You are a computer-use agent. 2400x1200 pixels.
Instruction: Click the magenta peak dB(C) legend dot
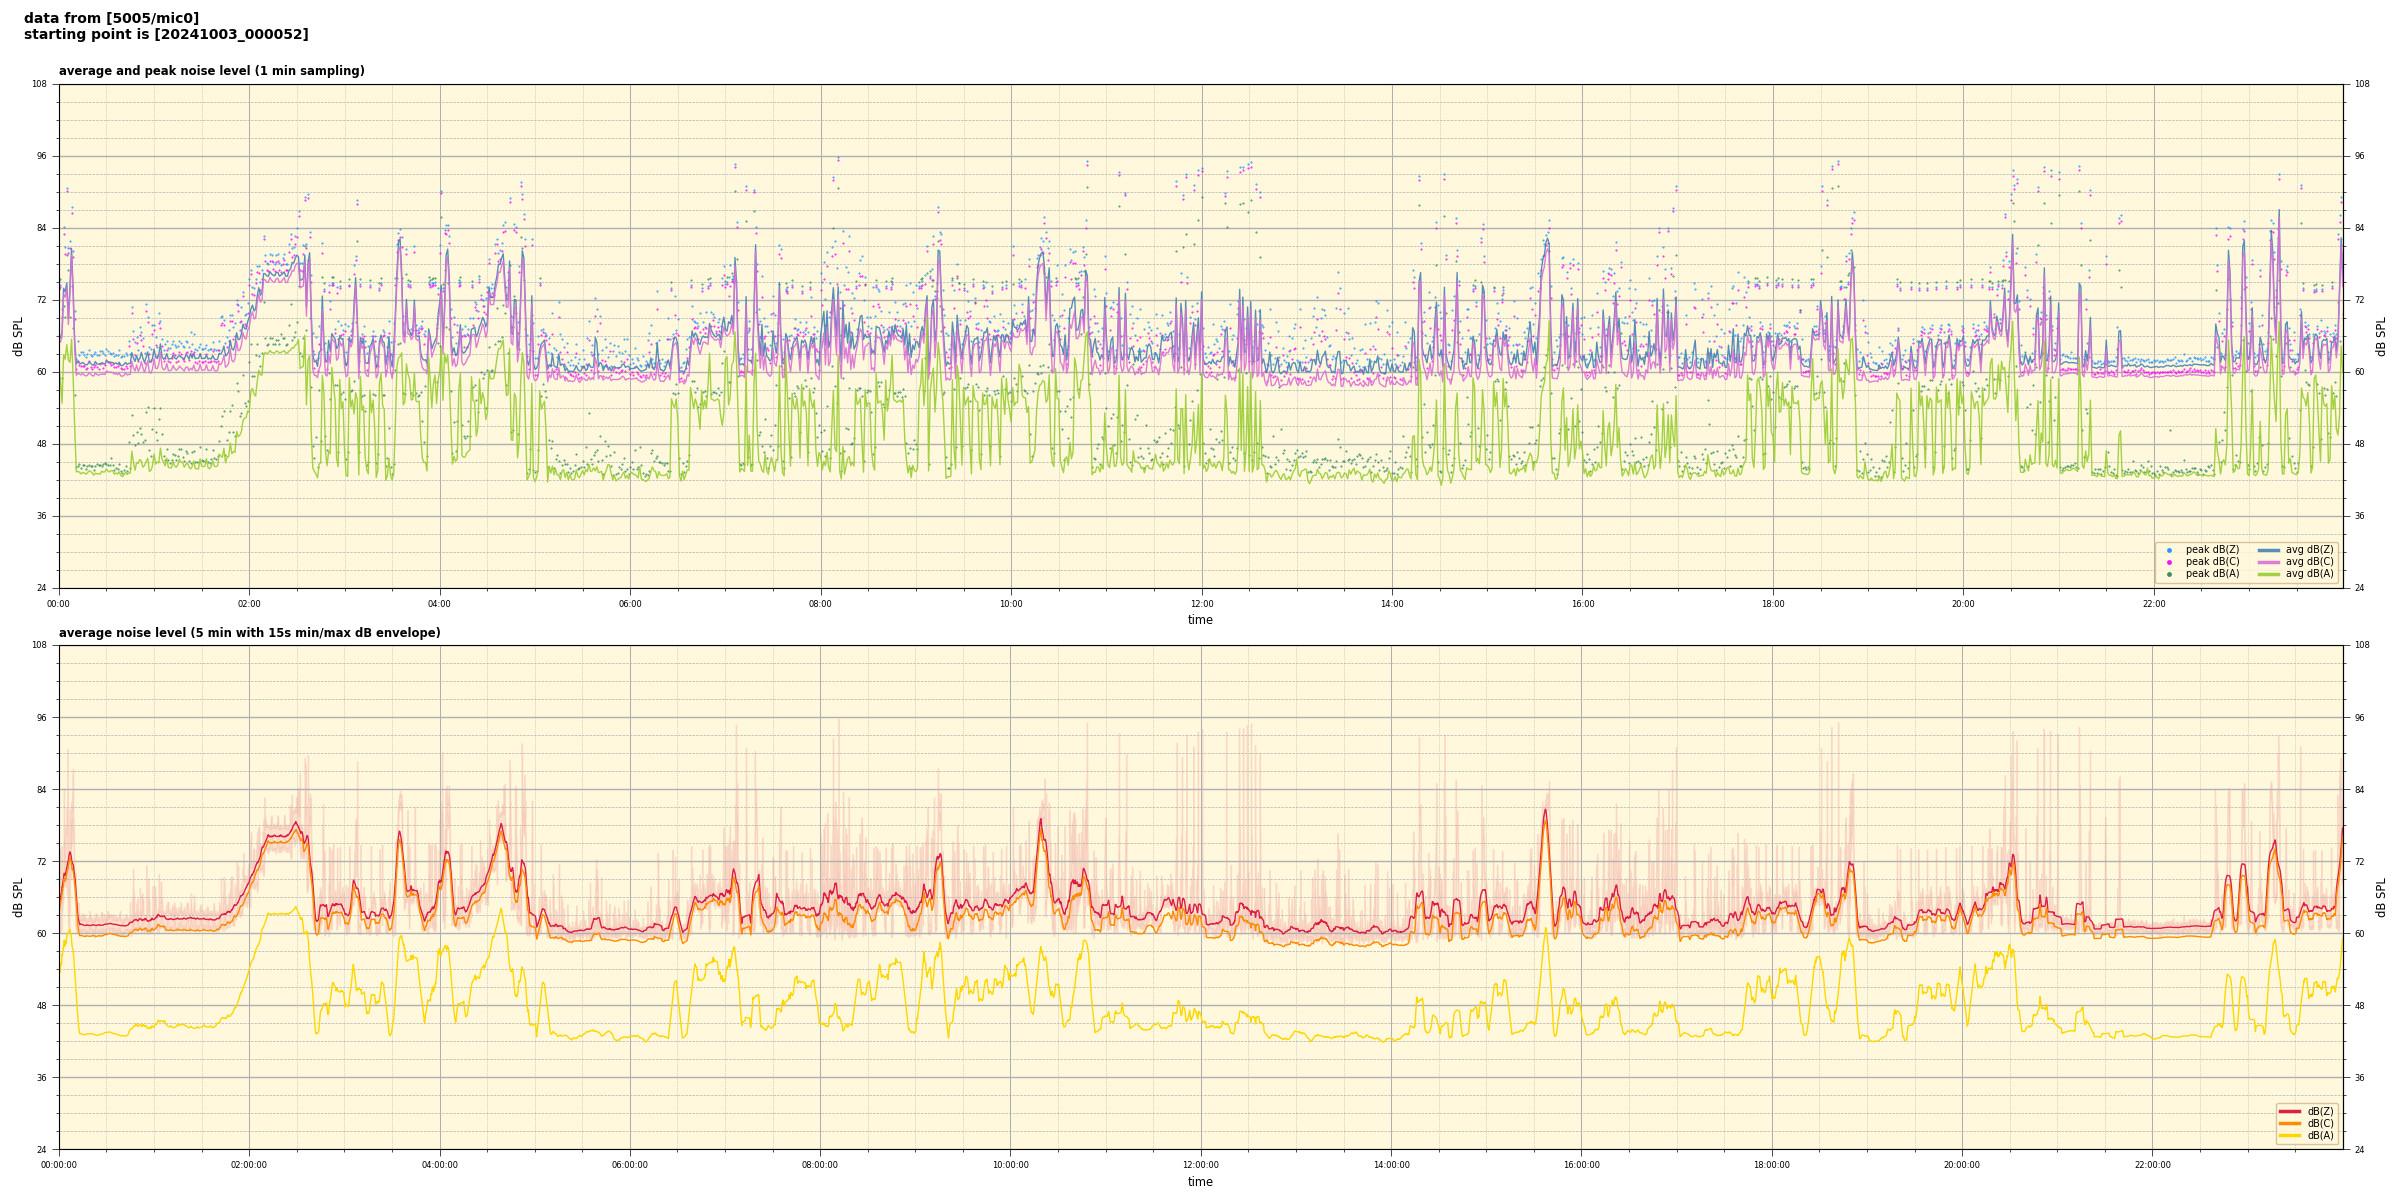click(2169, 562)
